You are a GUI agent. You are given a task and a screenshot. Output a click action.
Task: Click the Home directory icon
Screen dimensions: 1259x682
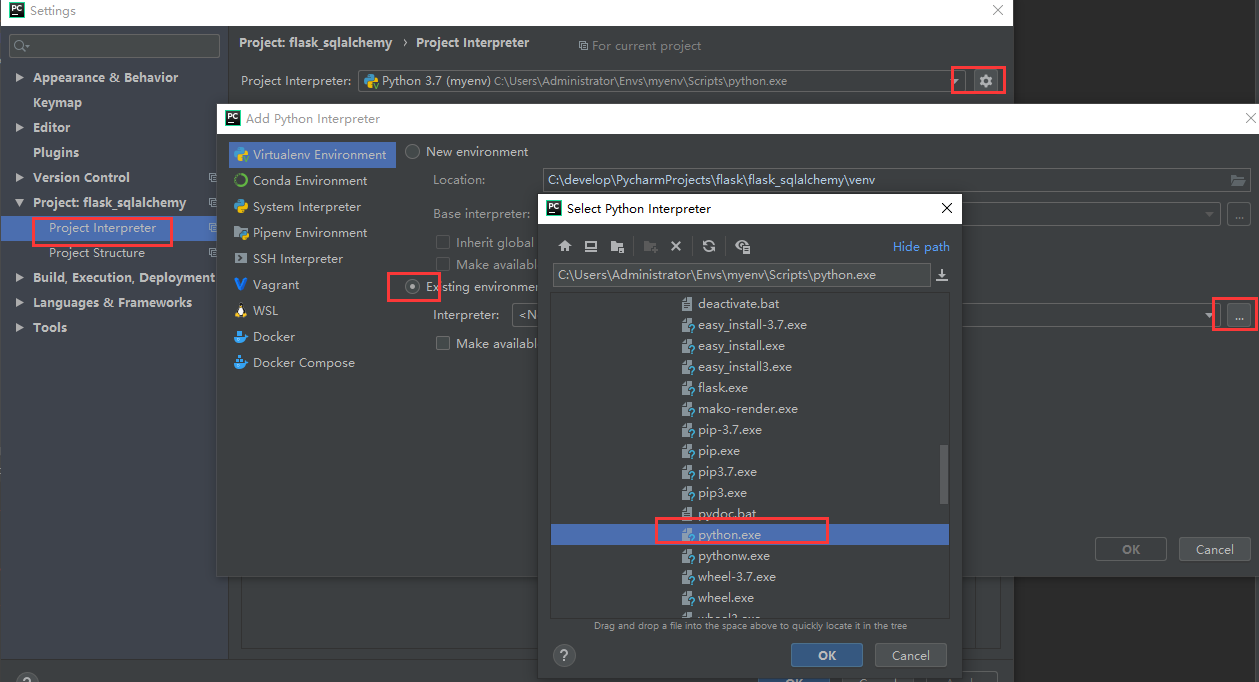click(x=565, y=247)
